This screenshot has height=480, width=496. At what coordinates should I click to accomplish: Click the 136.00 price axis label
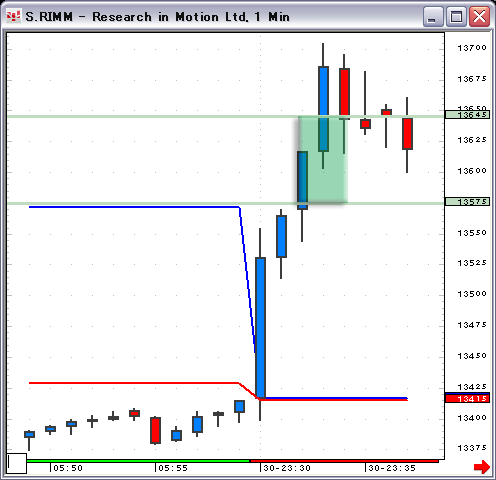click(x=472, y=171)
